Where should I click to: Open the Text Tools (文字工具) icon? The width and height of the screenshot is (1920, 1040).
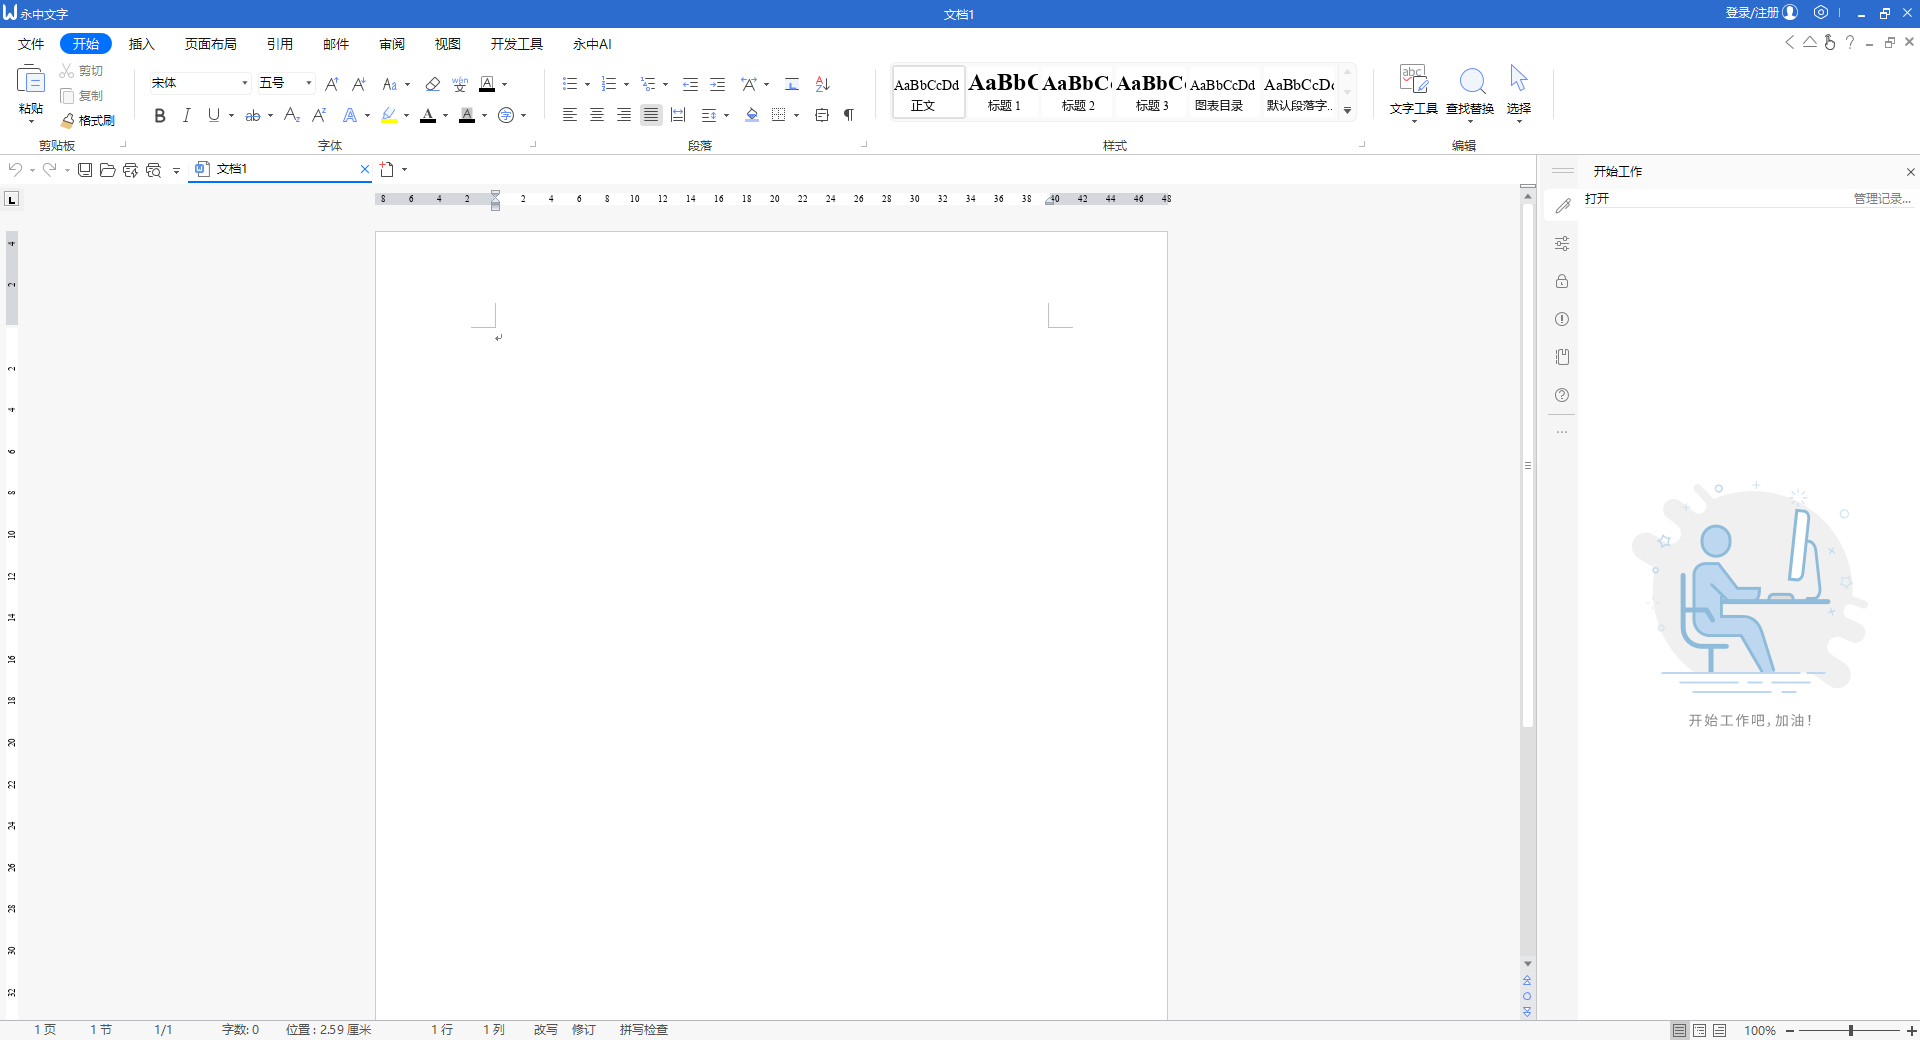coord(1414,80)
